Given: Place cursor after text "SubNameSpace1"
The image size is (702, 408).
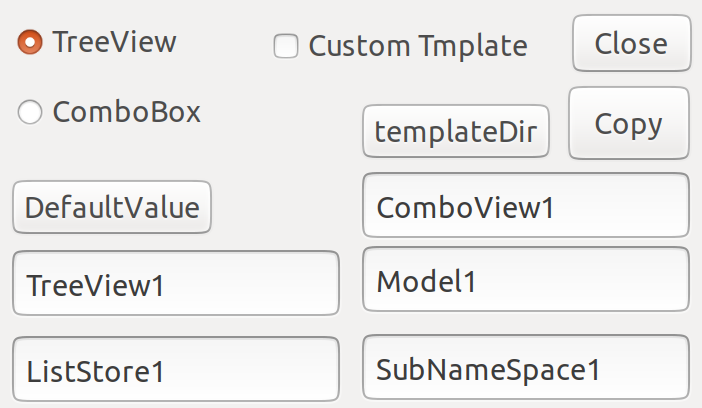Looking at the screenshot, I should pos(602,370).
